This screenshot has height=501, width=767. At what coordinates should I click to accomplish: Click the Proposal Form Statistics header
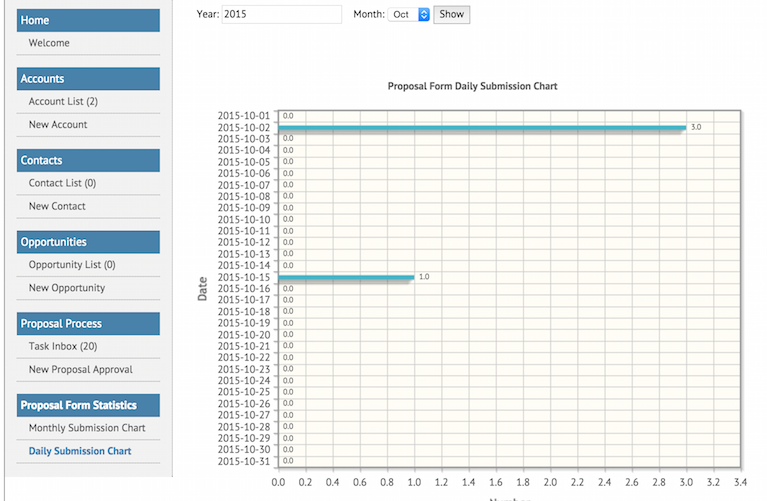point(88,405)
